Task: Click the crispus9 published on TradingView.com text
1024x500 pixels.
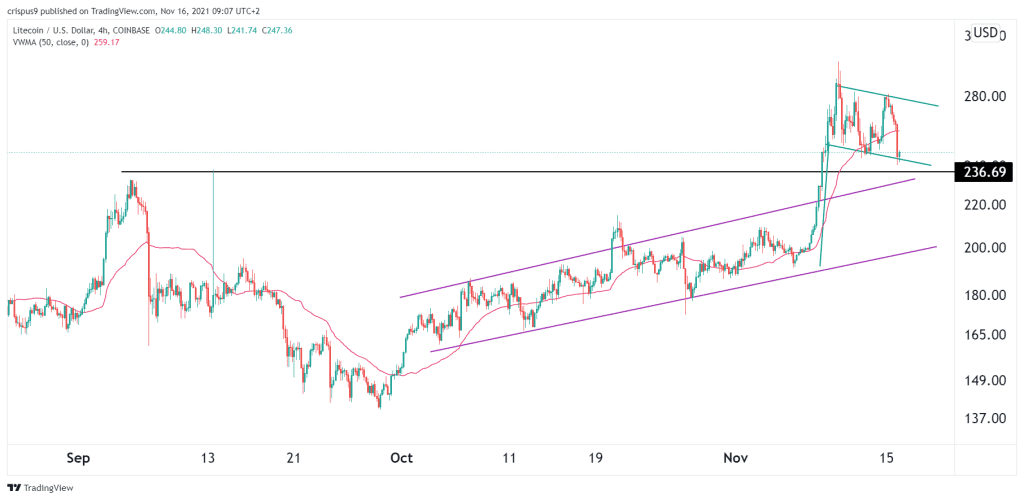Action: [80, 10]
